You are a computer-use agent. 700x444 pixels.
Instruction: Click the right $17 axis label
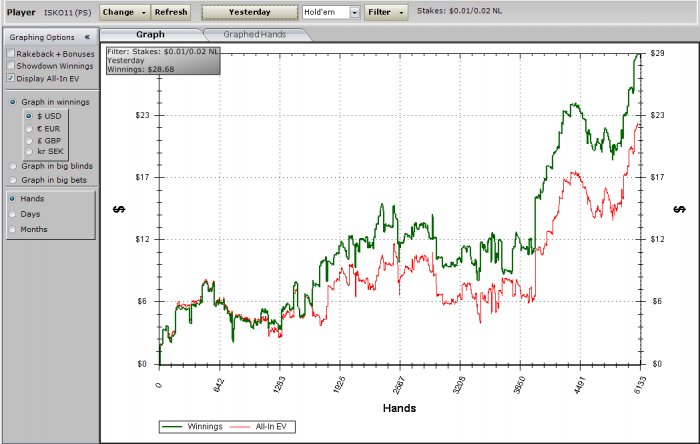657,177
